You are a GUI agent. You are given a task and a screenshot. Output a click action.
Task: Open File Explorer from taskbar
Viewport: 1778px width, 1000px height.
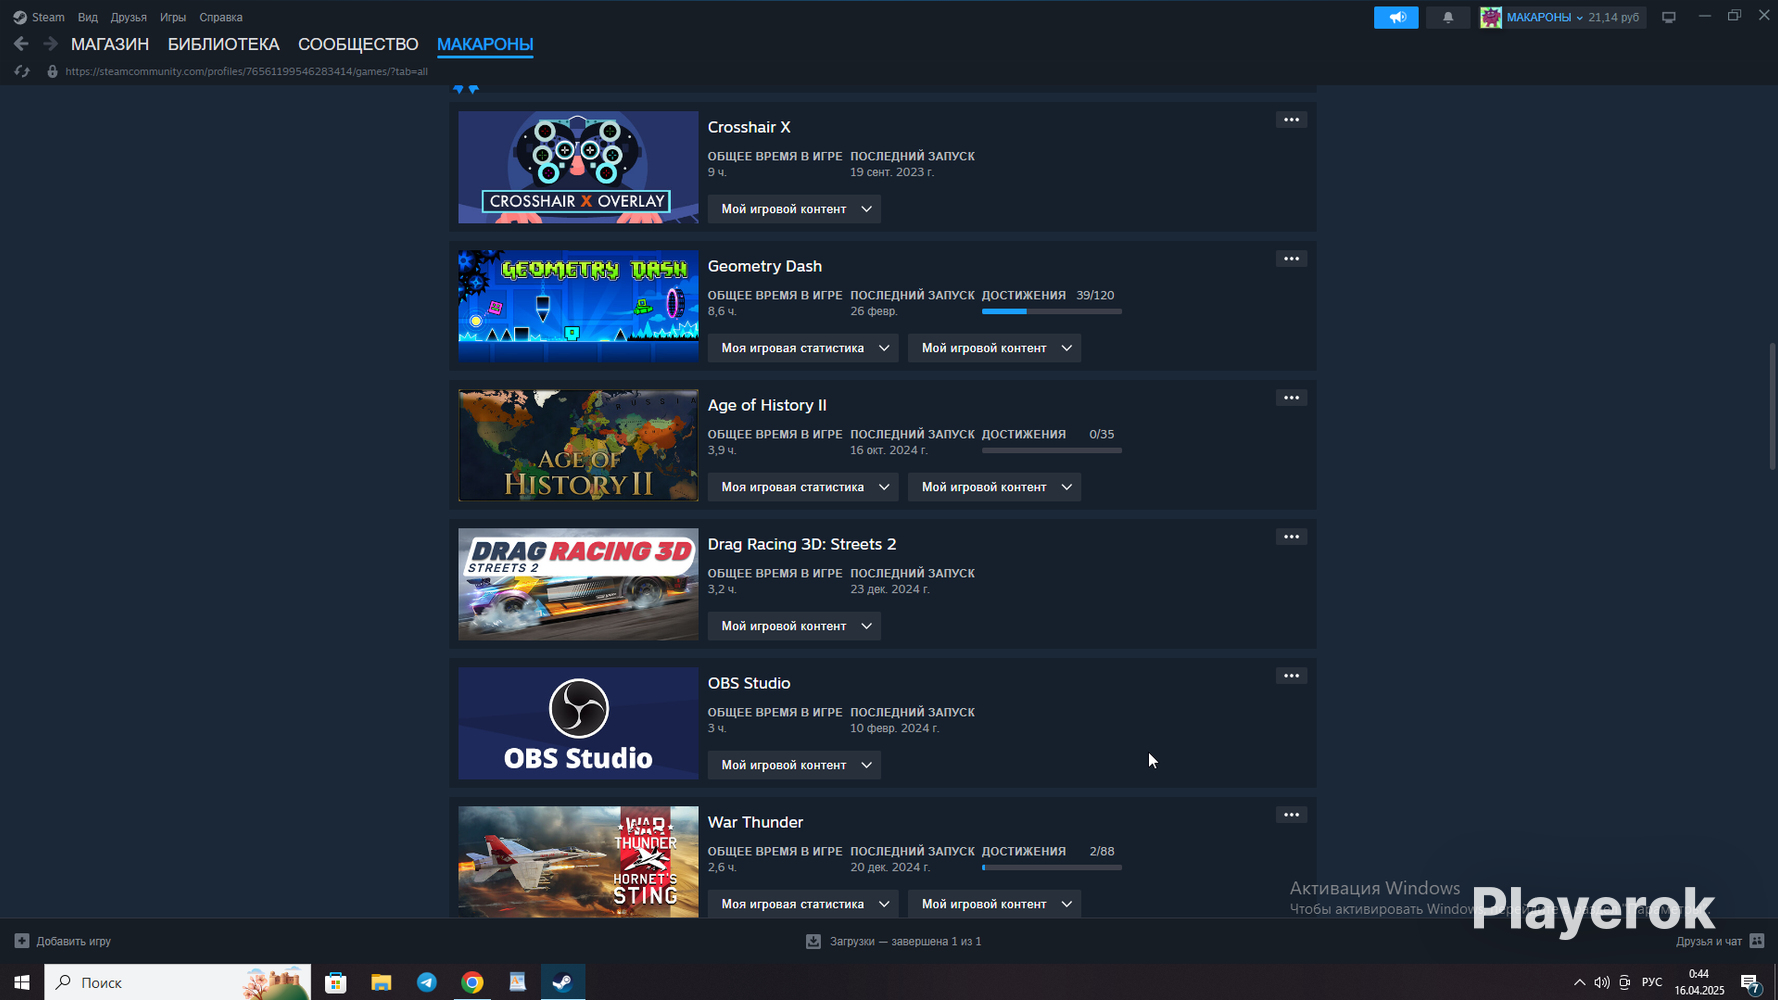point(381,982)
